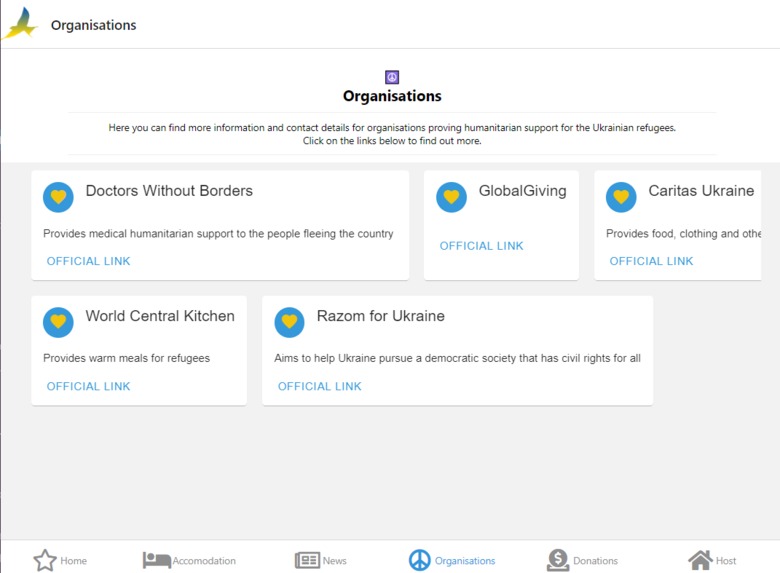Click the Organisations title in top header
Image resolution: width=780 pixels, height=573 pixels.
(94, 25)
